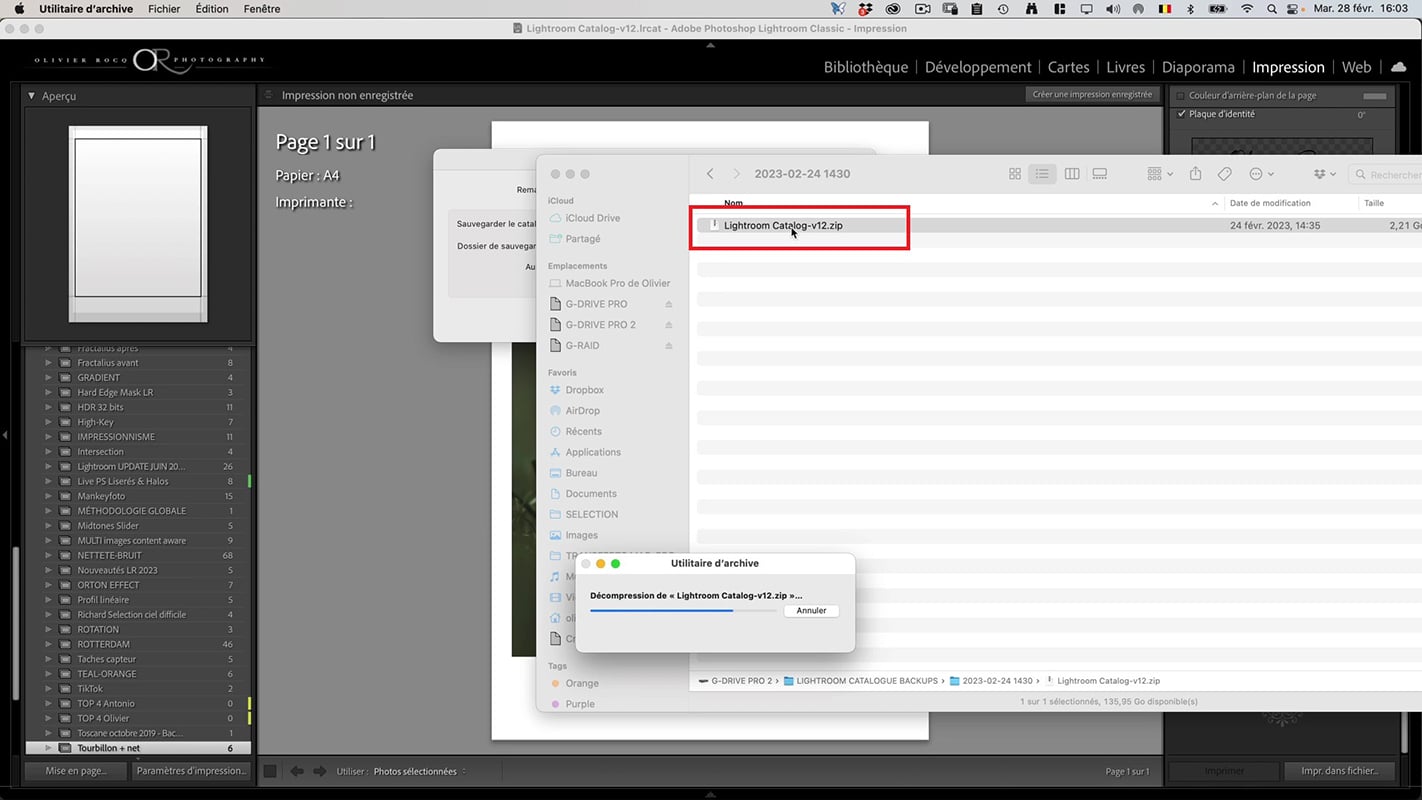Switch Finder to gallery view

click(1100, 174)
